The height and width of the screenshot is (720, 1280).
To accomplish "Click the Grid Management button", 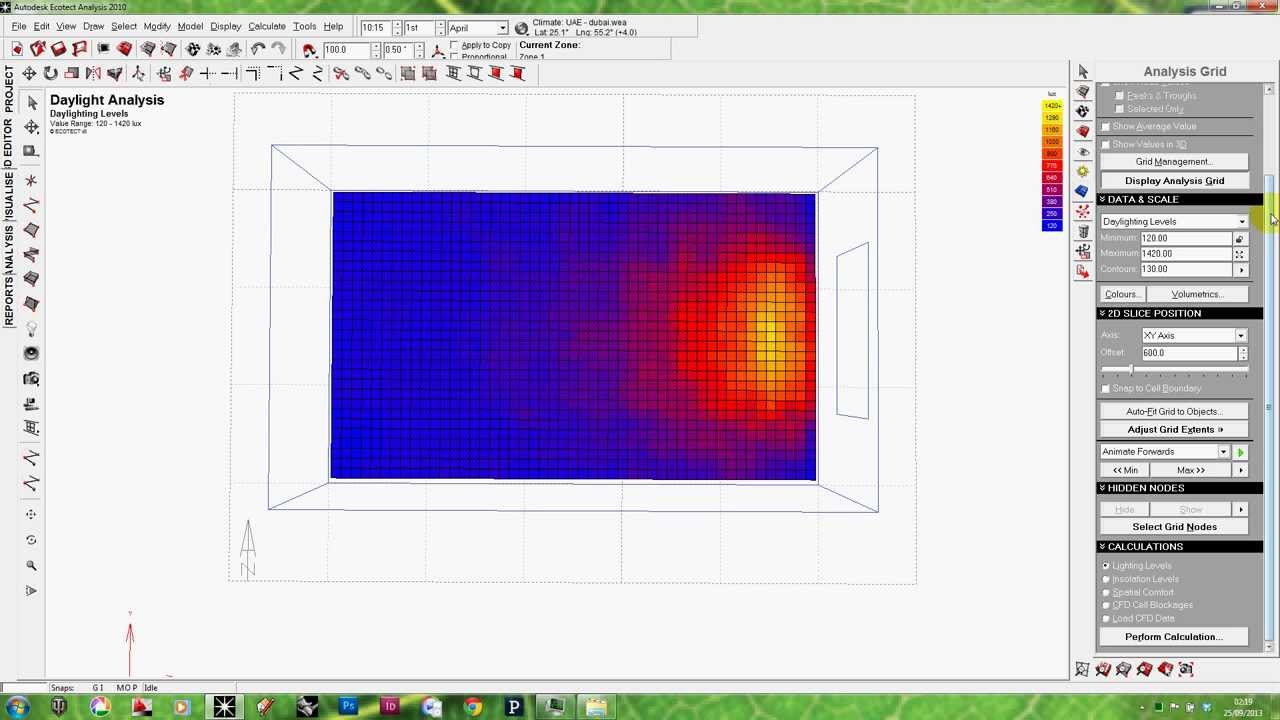I will (1174, 162).
